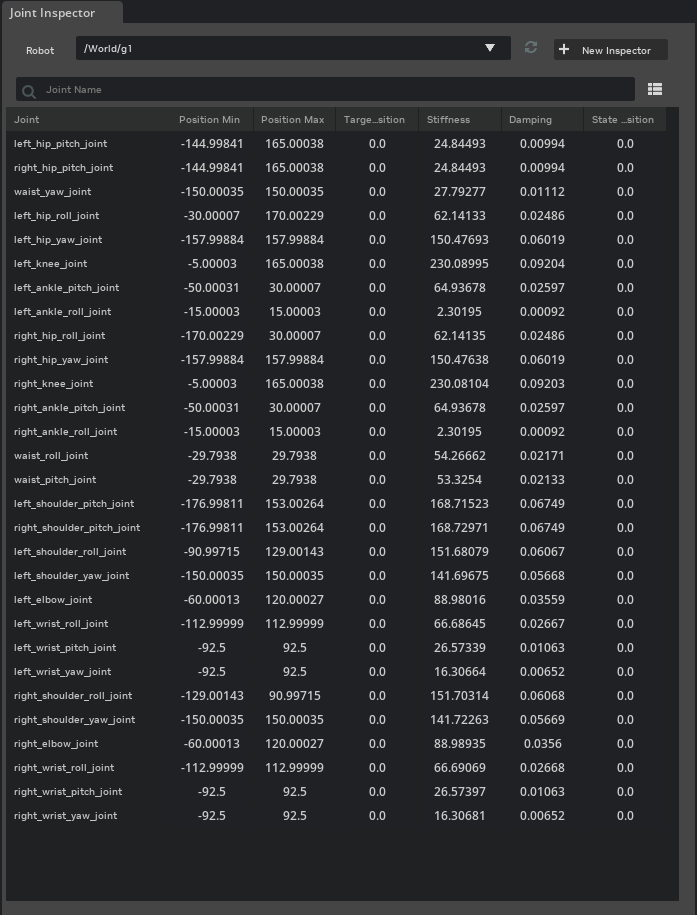The width and height of the screenshot is (697, 915).
Task: Select the waist_yaw_joint row
Action: [x=336, y=191]
